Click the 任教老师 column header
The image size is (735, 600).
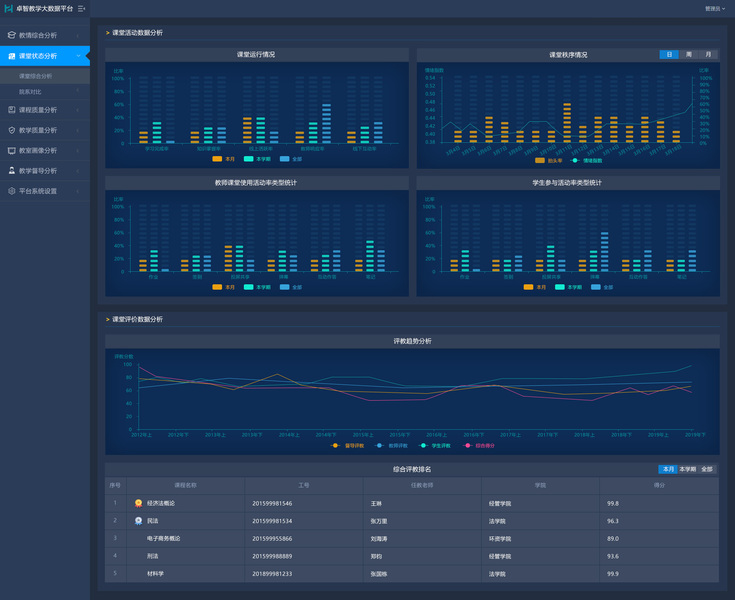[x=422, y=485]
